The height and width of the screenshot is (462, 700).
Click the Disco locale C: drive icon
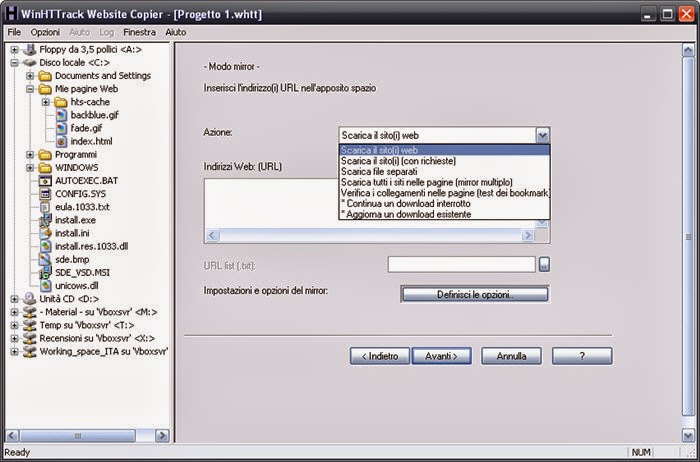click(x=29, y=62)
